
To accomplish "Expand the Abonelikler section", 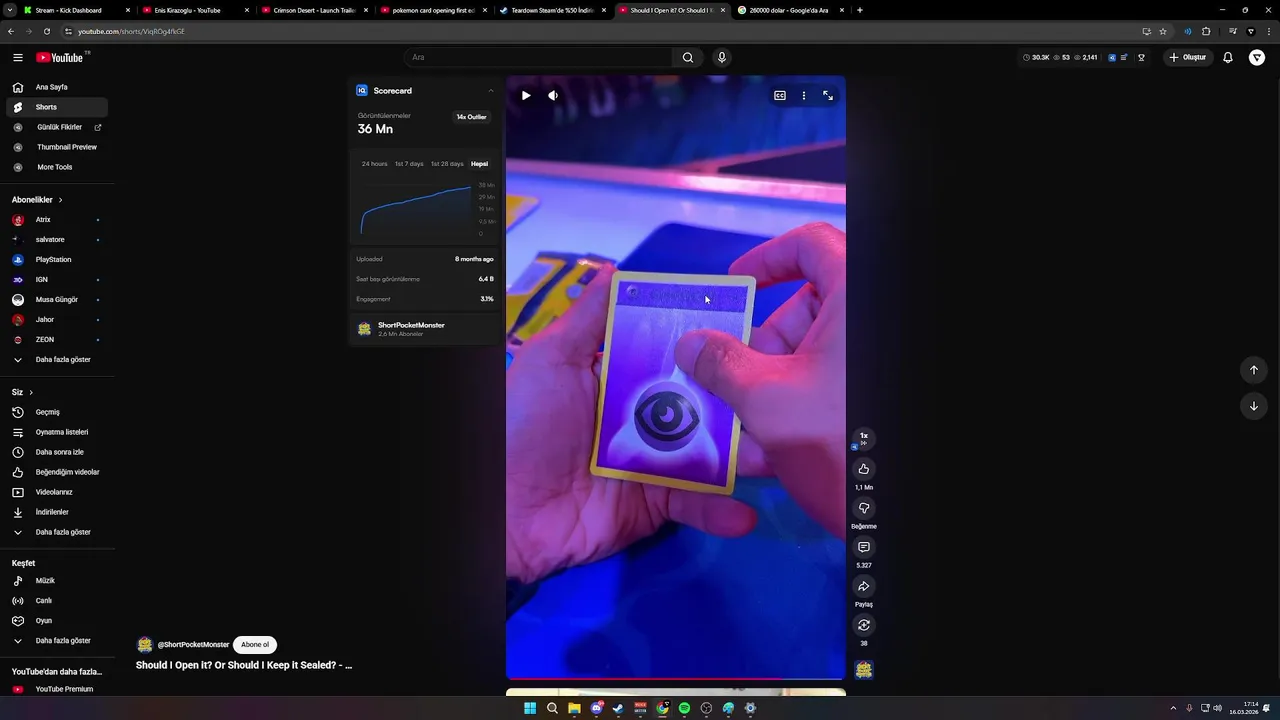I will pyautogui.click(x=37, y=200).
